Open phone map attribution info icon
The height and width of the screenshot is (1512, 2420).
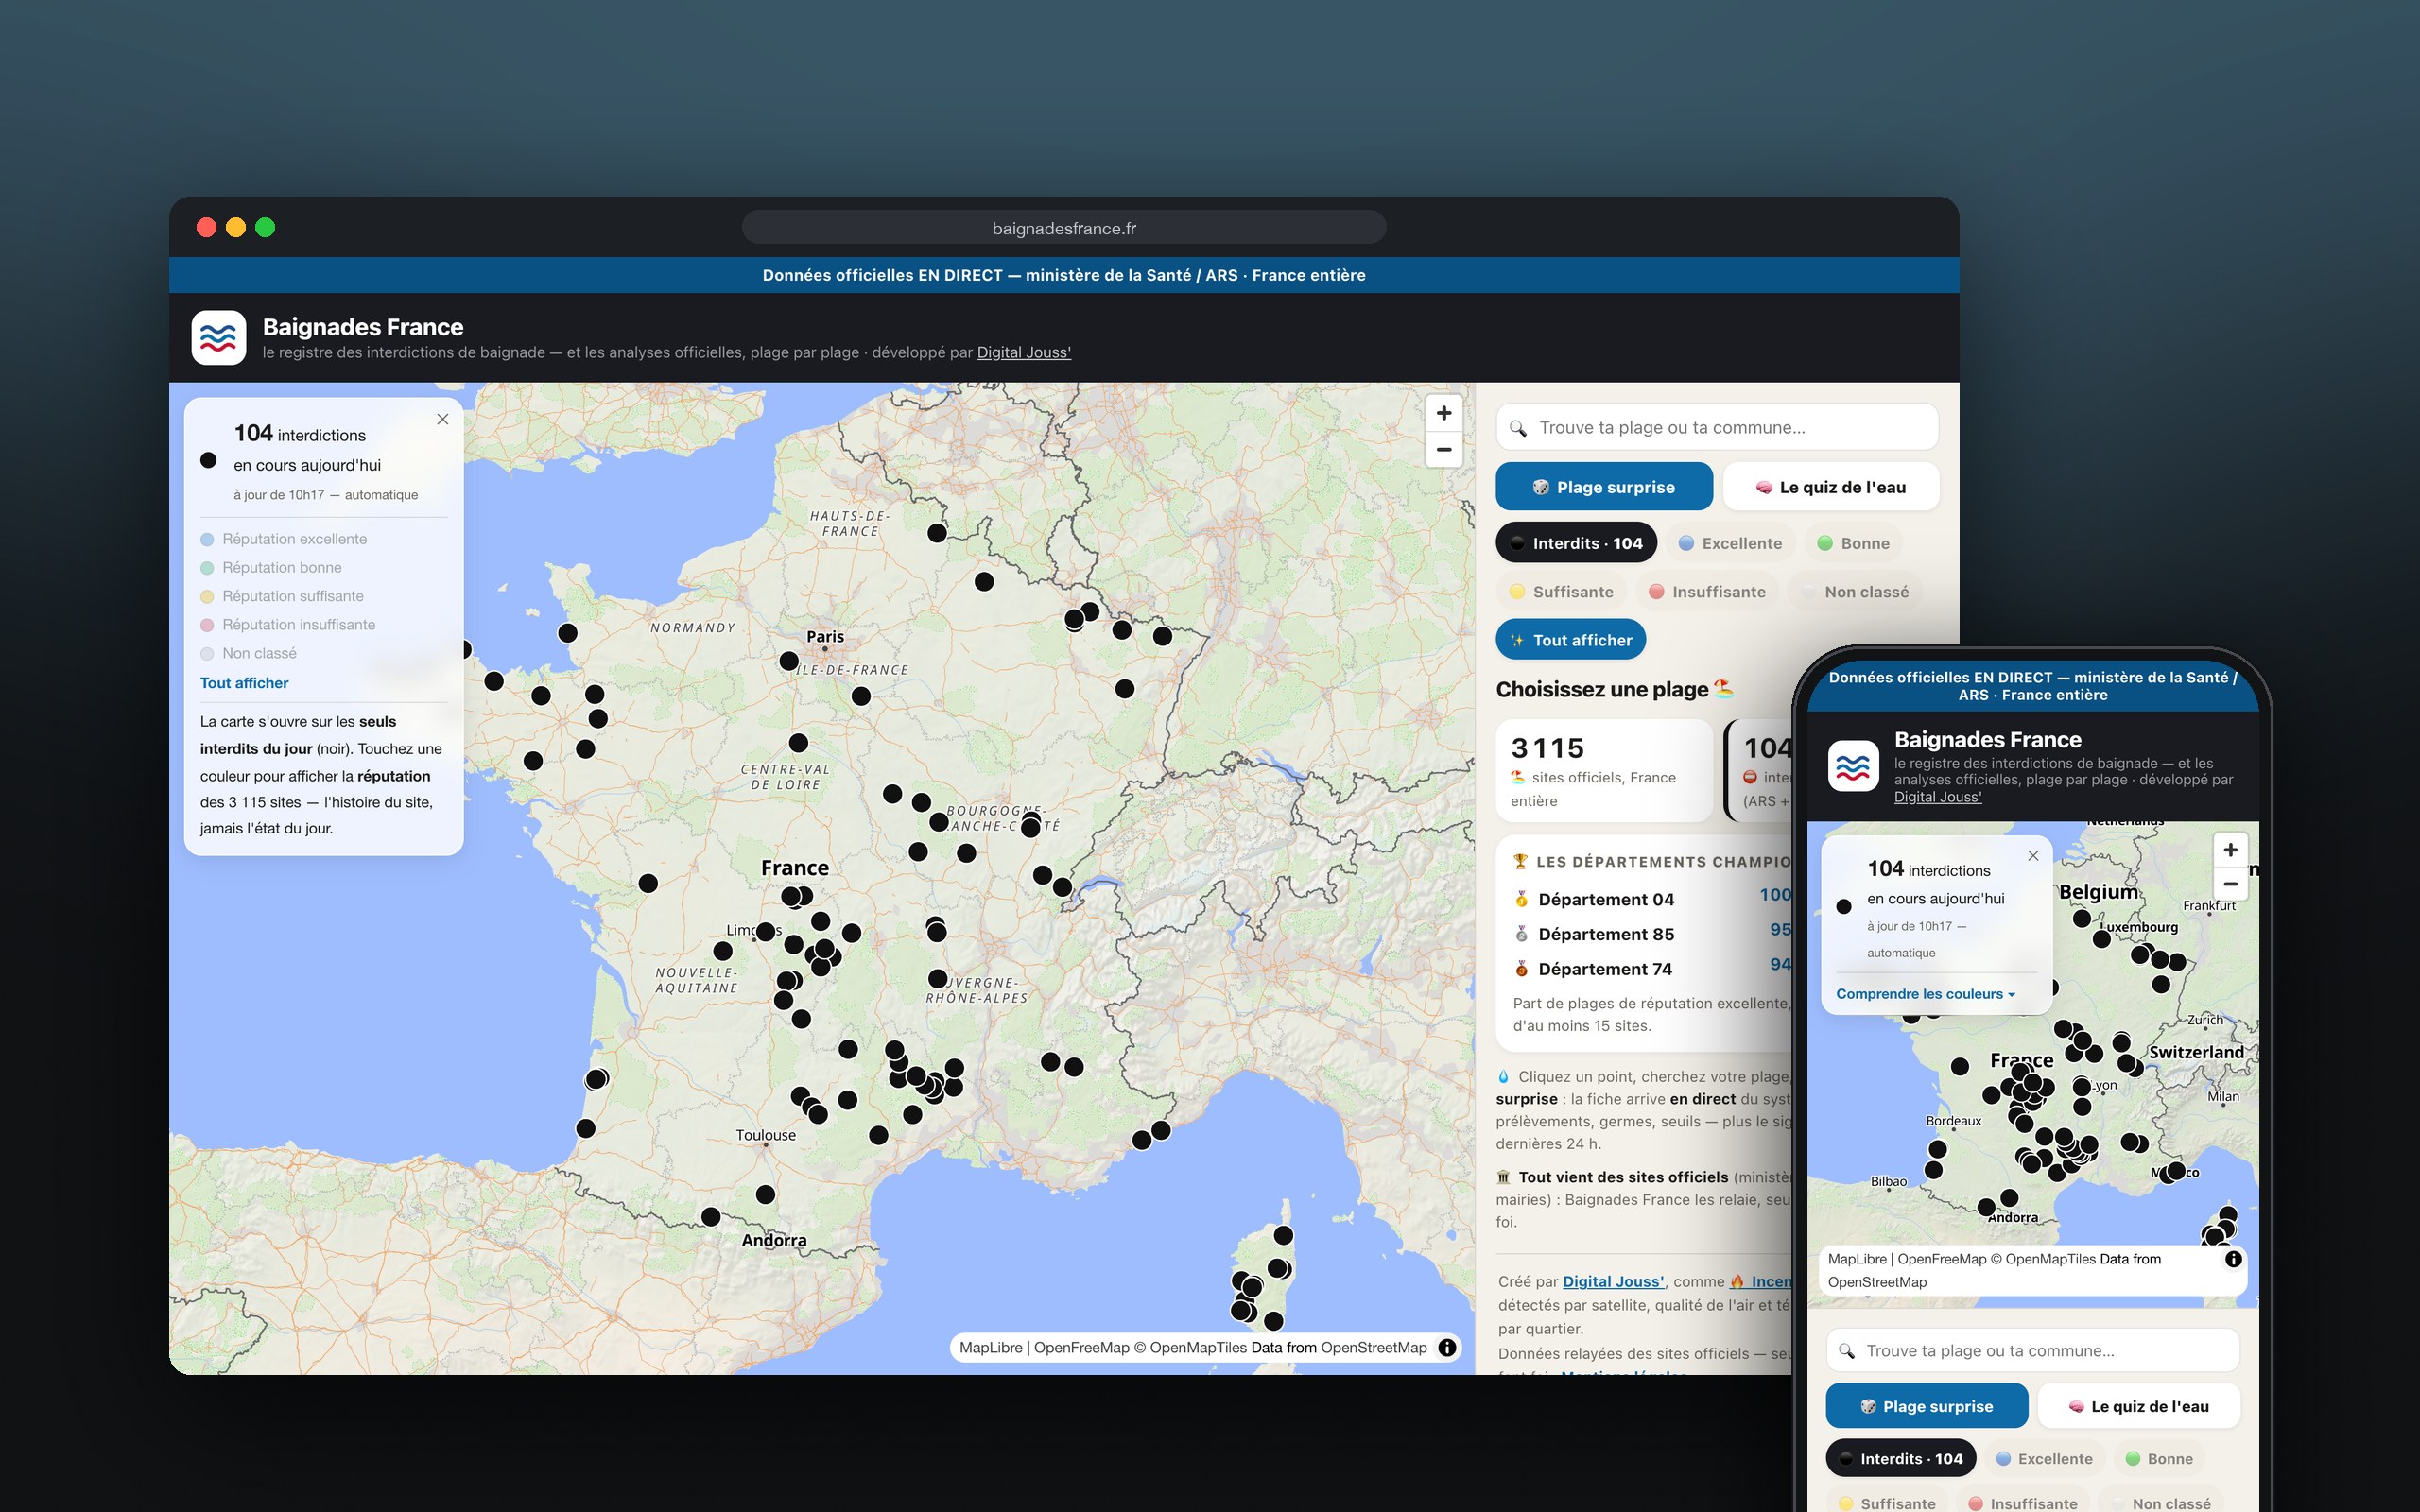[2233, 1259]
